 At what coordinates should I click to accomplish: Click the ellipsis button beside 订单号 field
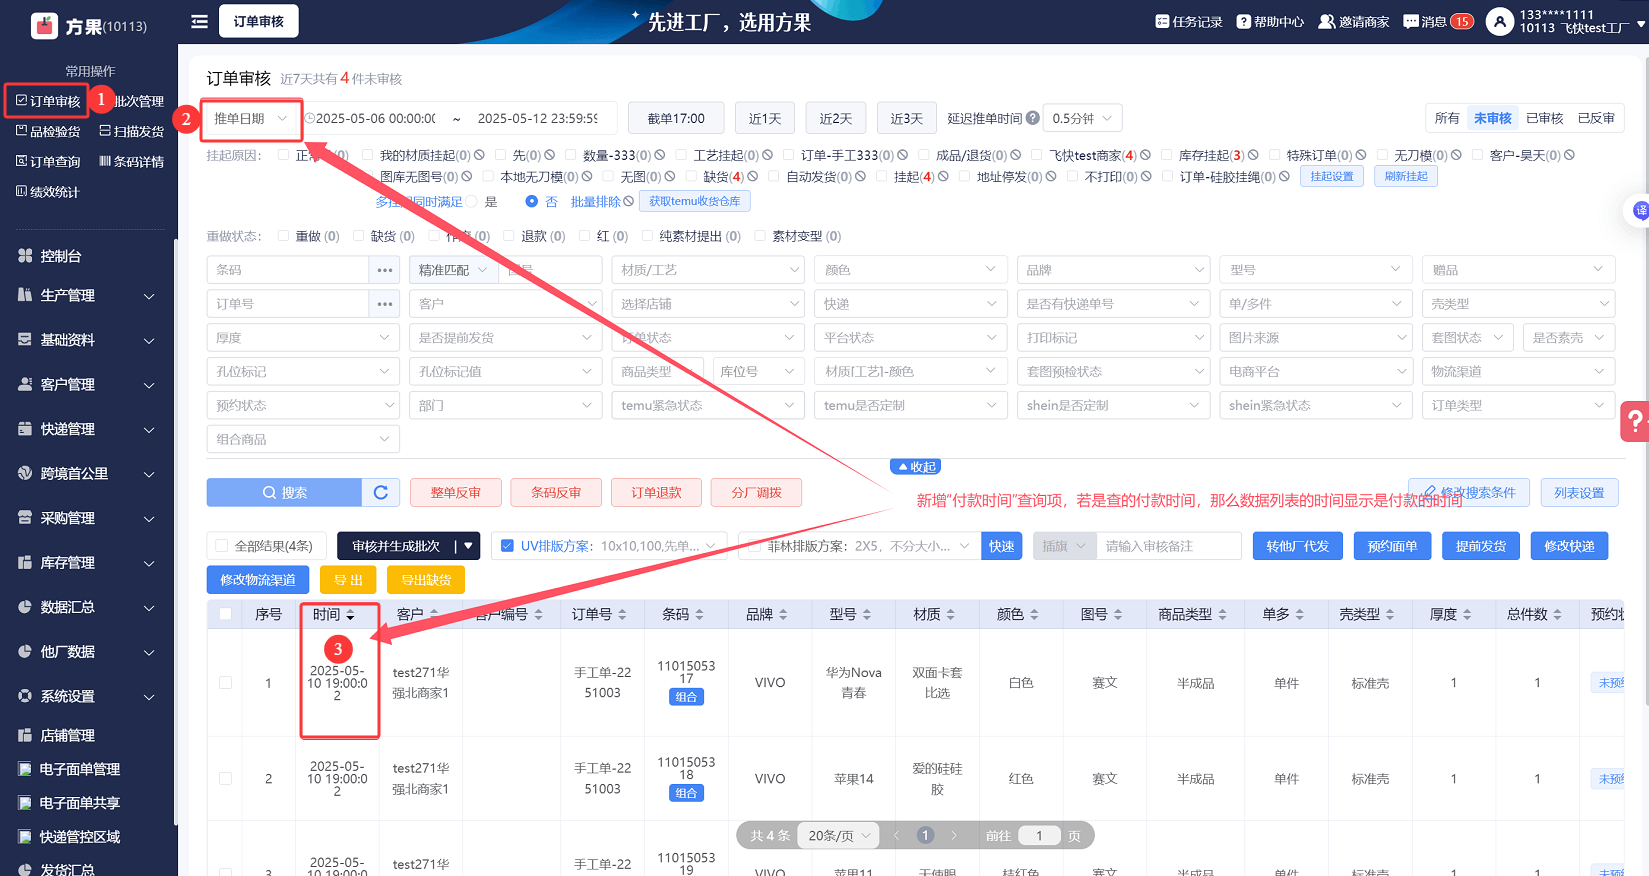click(x=385, y=304)
